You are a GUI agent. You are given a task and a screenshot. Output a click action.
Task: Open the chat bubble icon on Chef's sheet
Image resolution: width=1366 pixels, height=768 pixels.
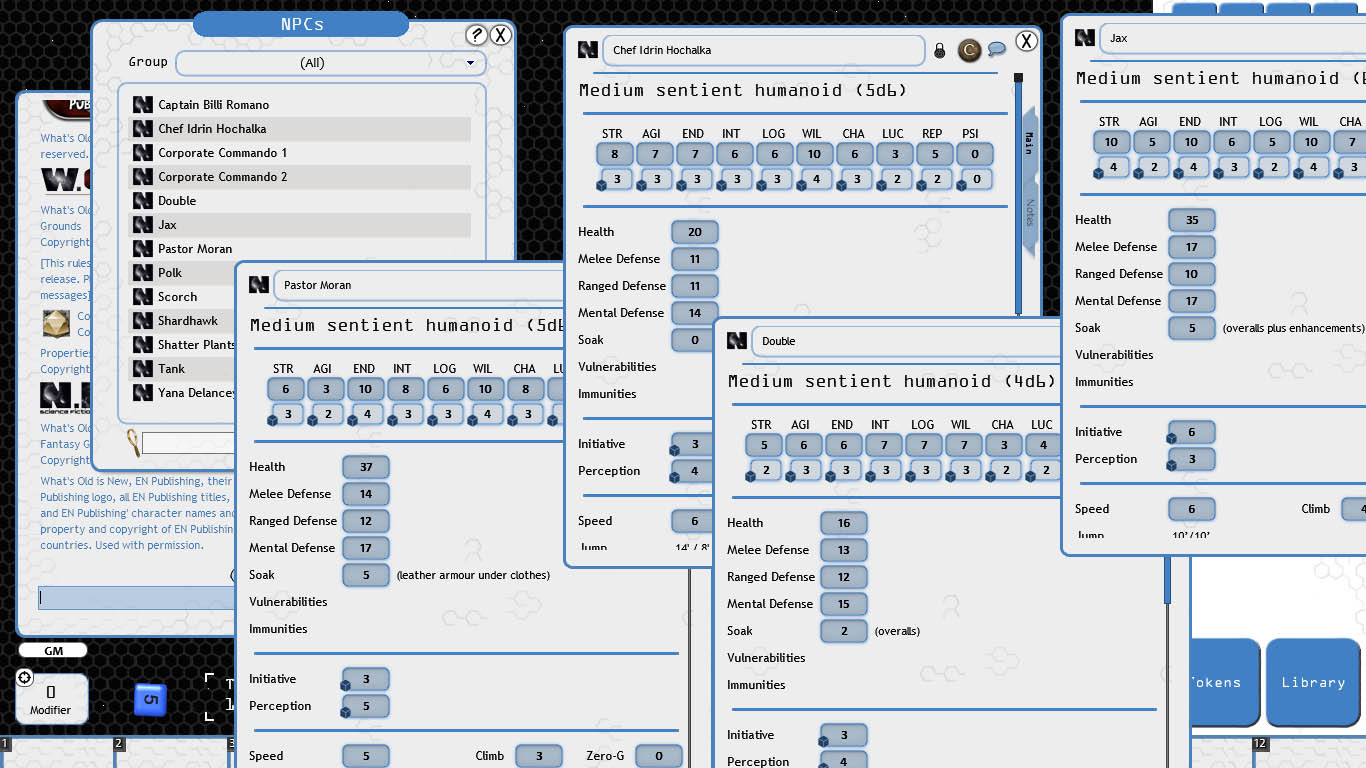pyautogui.click(x=998, y=48)
